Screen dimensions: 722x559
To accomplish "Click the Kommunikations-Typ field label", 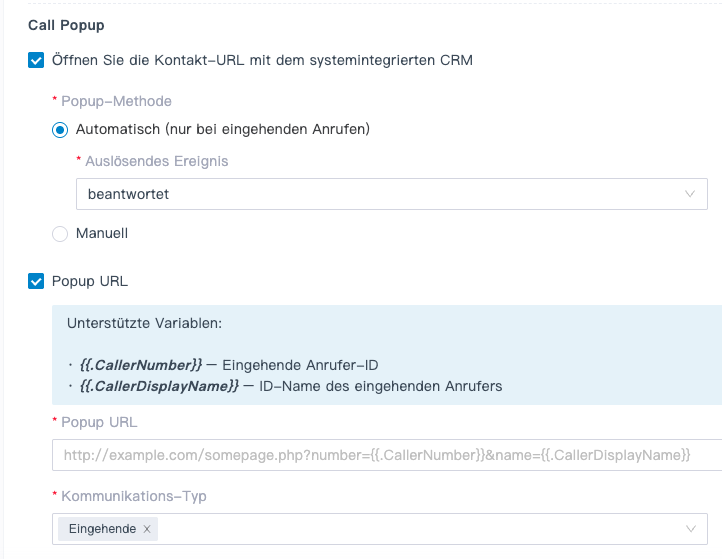I will (x=133, y=496).
